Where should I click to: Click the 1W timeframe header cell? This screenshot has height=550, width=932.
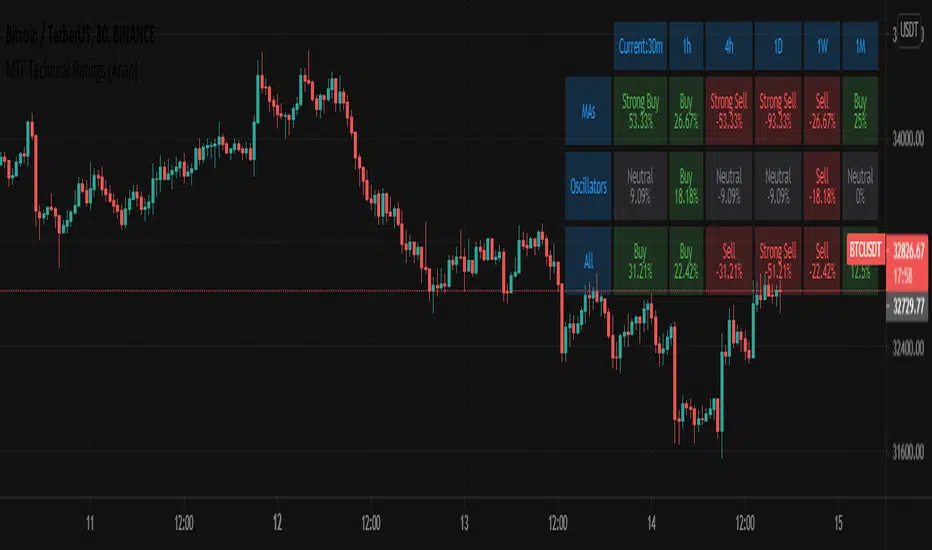click(x=820, y=47)
